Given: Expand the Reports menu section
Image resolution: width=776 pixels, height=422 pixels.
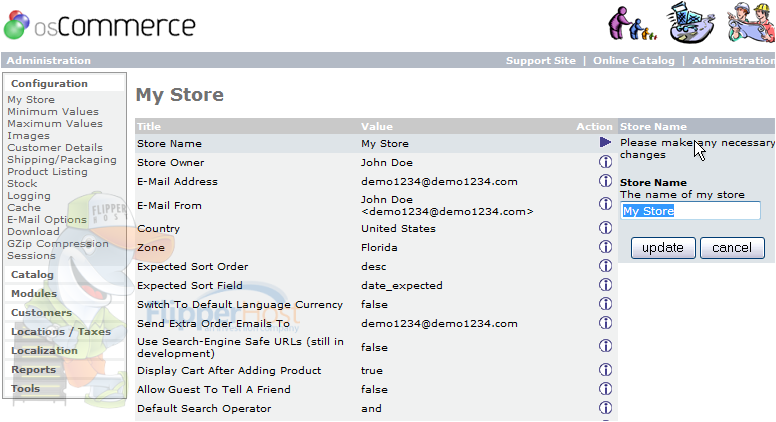Looking at the screenshot, I should coord(33,370).
